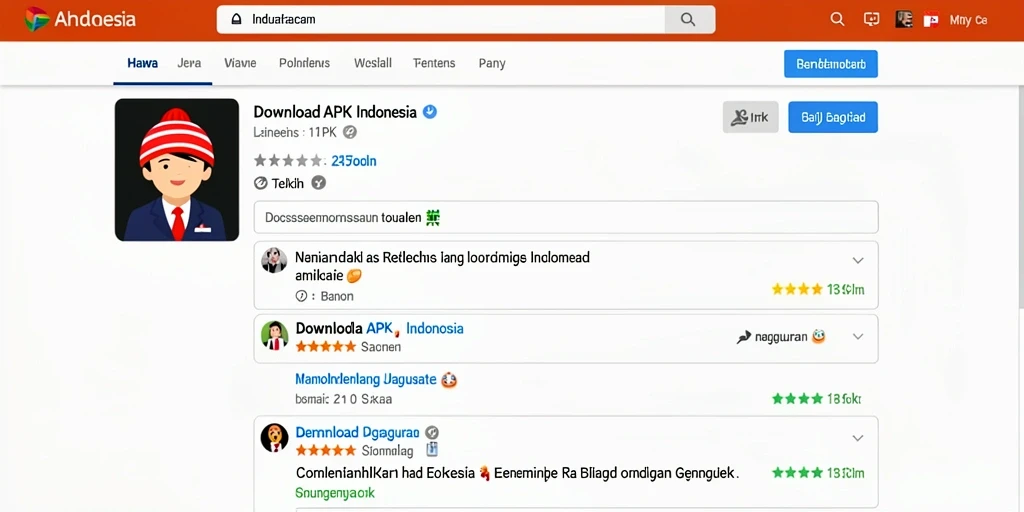The height and width of the screenshot is (512, 1024).
Task: Click the green star rating in the Comlenianhlkan row
Action: point(797,472)
